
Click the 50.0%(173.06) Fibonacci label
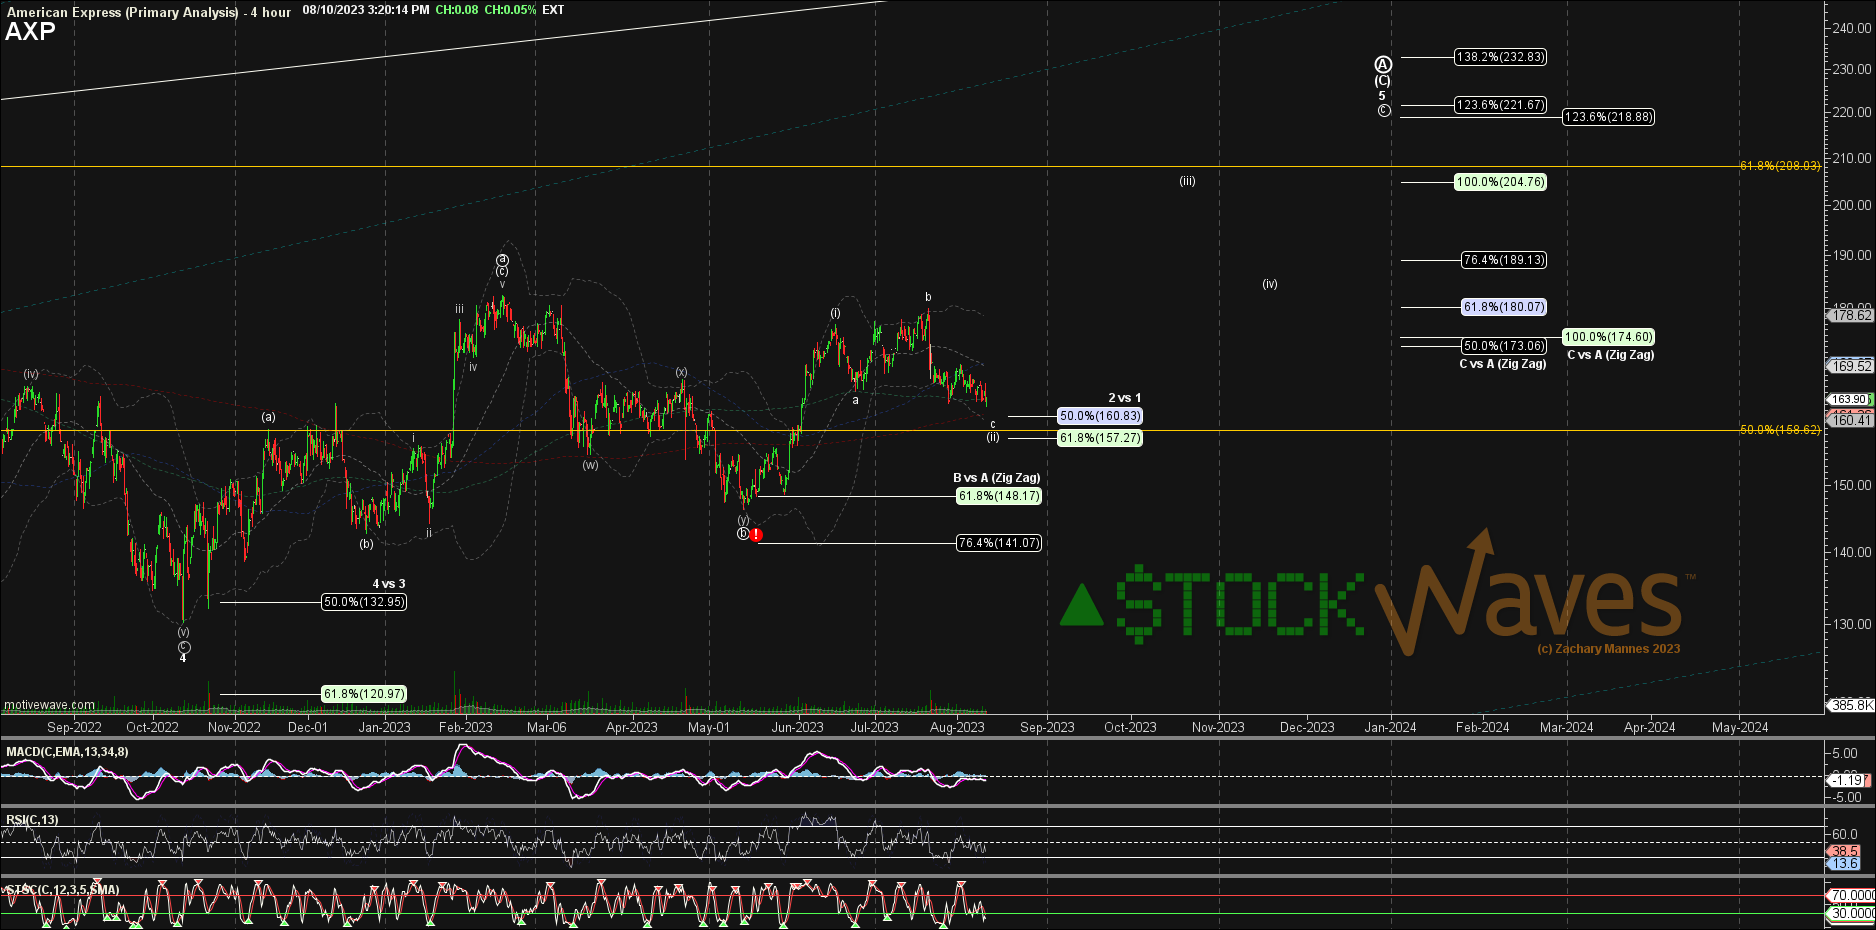coord(1504,346)
